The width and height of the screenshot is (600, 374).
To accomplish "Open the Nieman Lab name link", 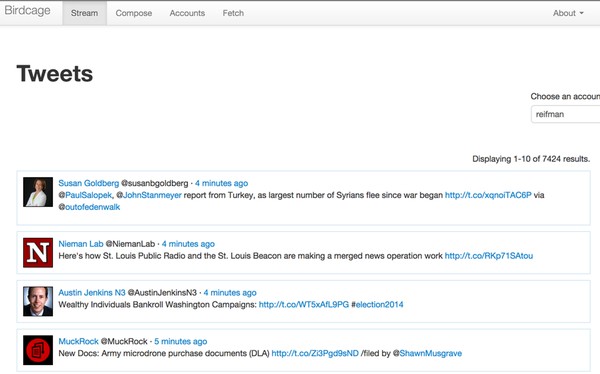I will click(x=81, y=244).
